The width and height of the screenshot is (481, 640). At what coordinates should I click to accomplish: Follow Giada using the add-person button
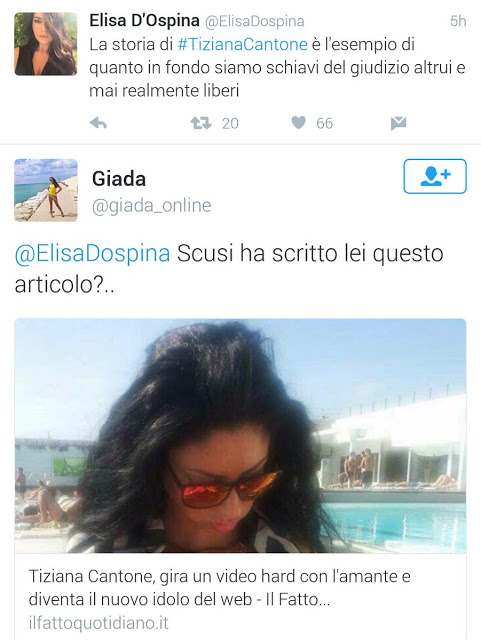click(x=435, y=176)
